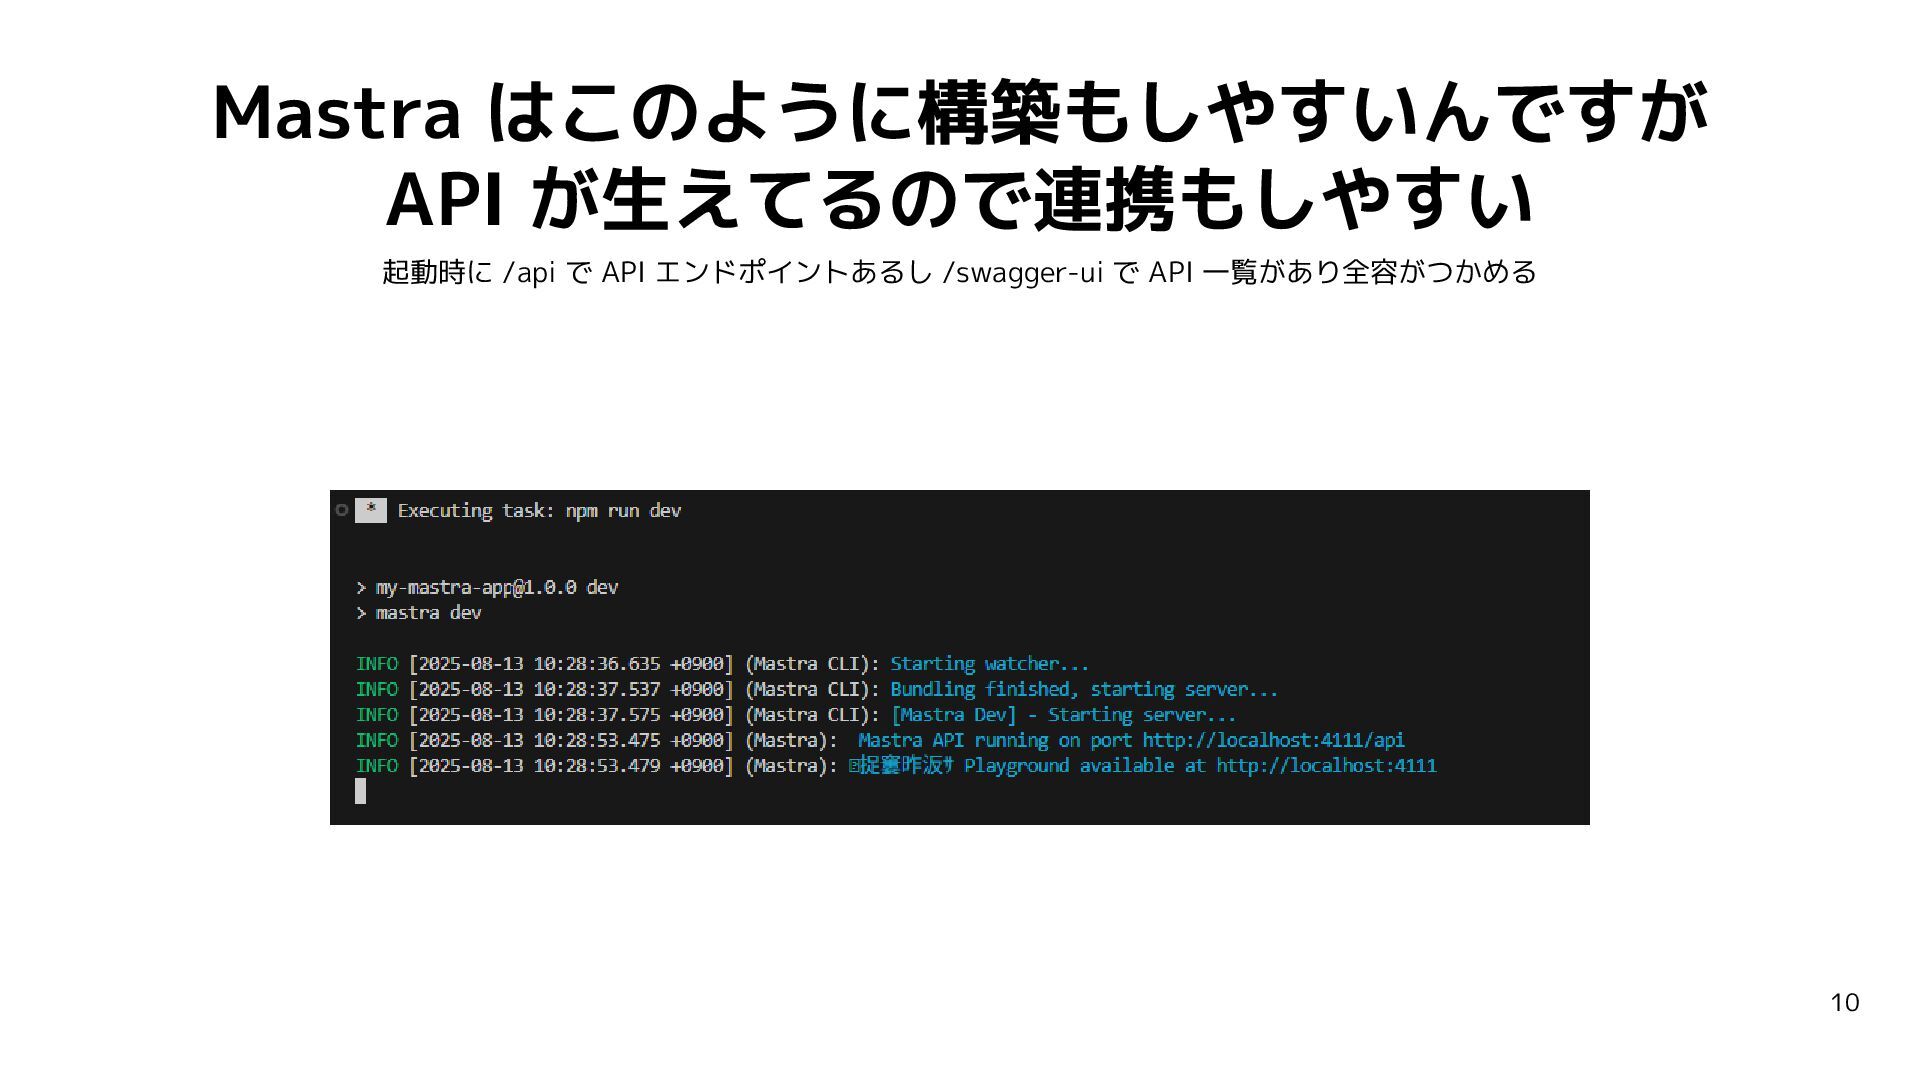Click the 'my-mastra-app@1.0.0 dev' line
1920x1080 pixels.
(487, 587)
